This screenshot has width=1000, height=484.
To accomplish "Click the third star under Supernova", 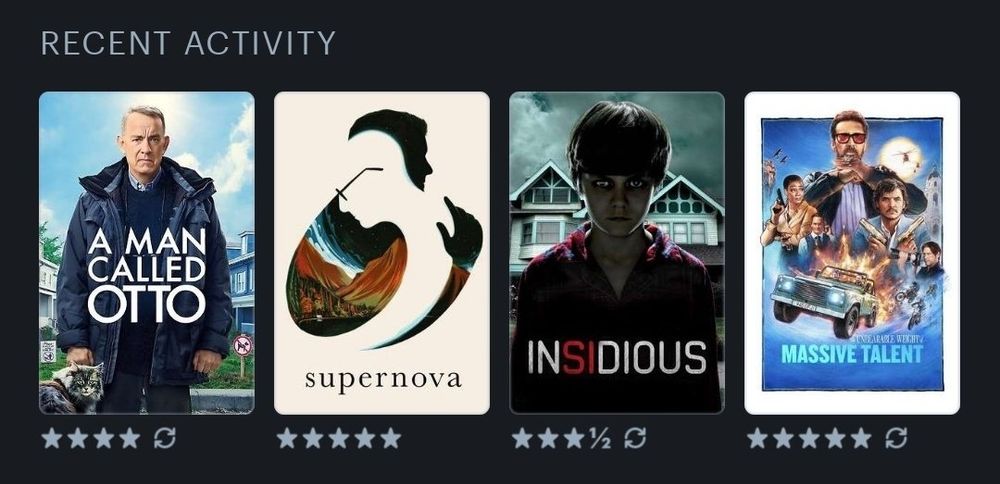I will pos(339,438).
